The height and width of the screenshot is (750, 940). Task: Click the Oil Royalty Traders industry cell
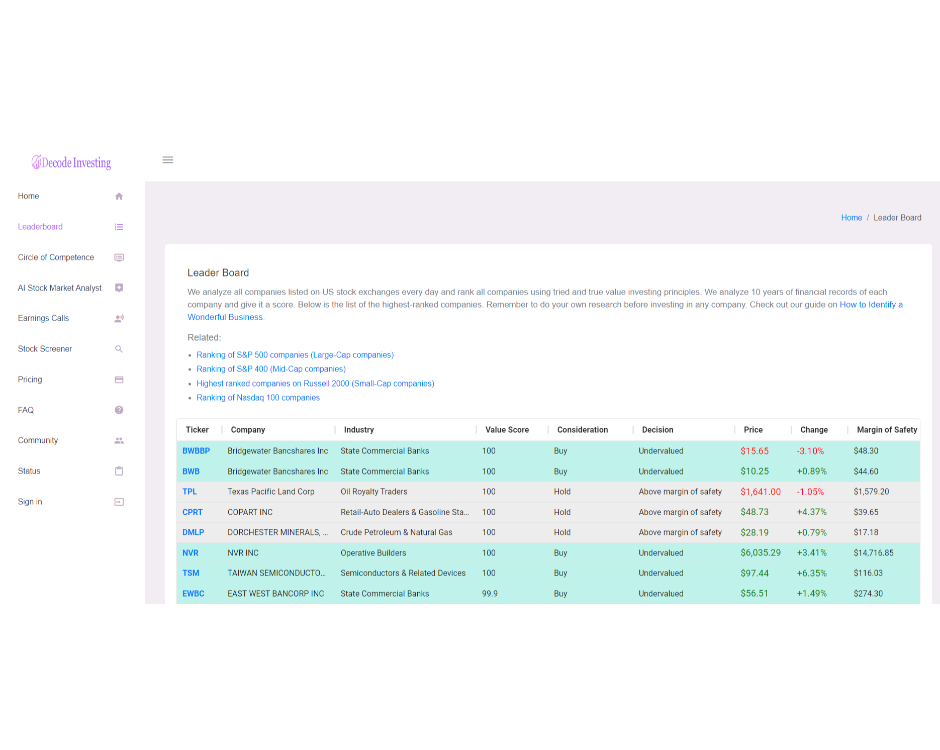coord(373,492)
